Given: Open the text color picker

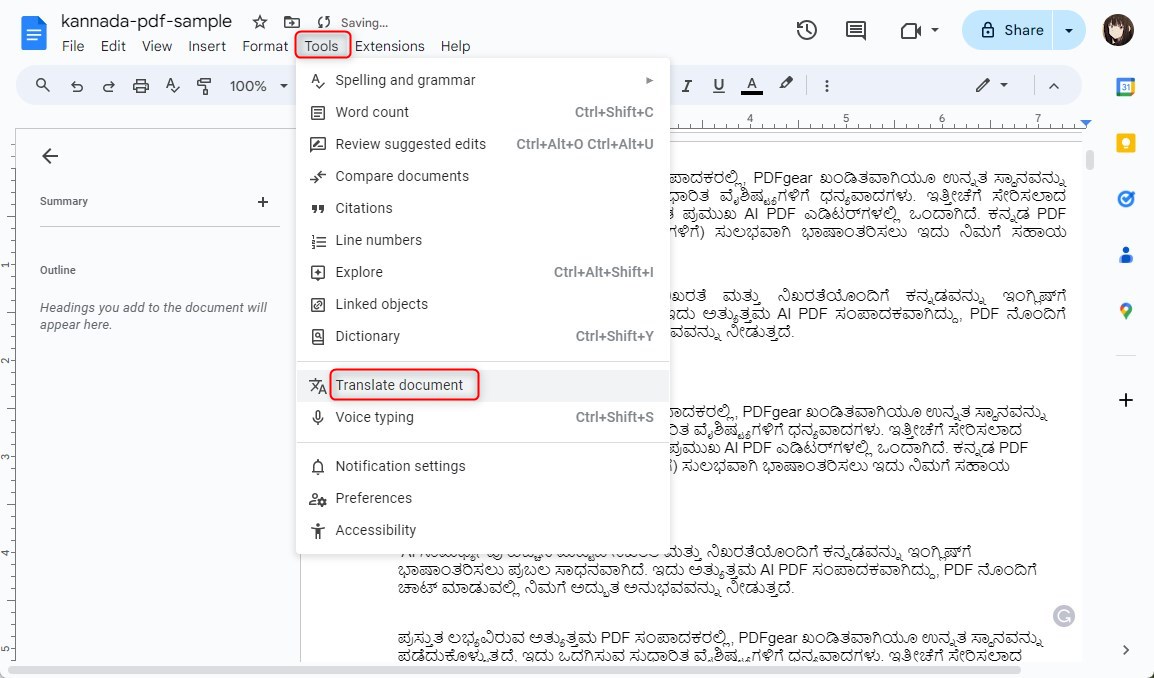Looking at the screenshot, I should (751, 85).
